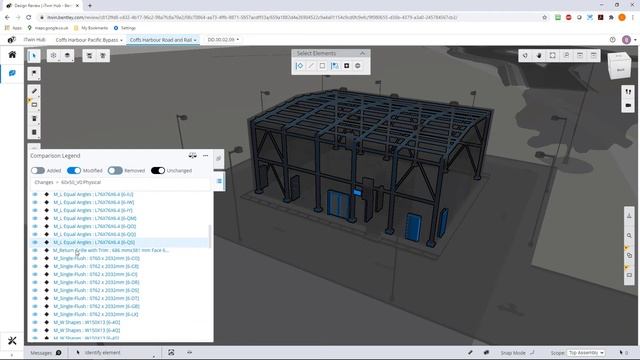Click the list view icon beside legend
The width and height of the screenshot is (640, 360).
tap(219, 181)
